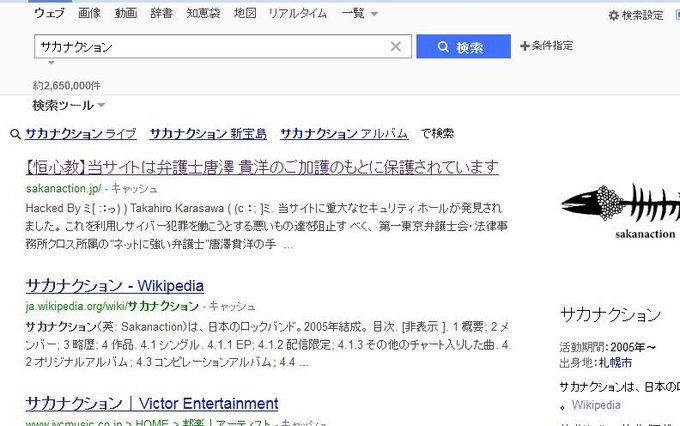Expand the 検索ツール dropdown
This screenshot has height=426, width=680.
tap(69, 105)
